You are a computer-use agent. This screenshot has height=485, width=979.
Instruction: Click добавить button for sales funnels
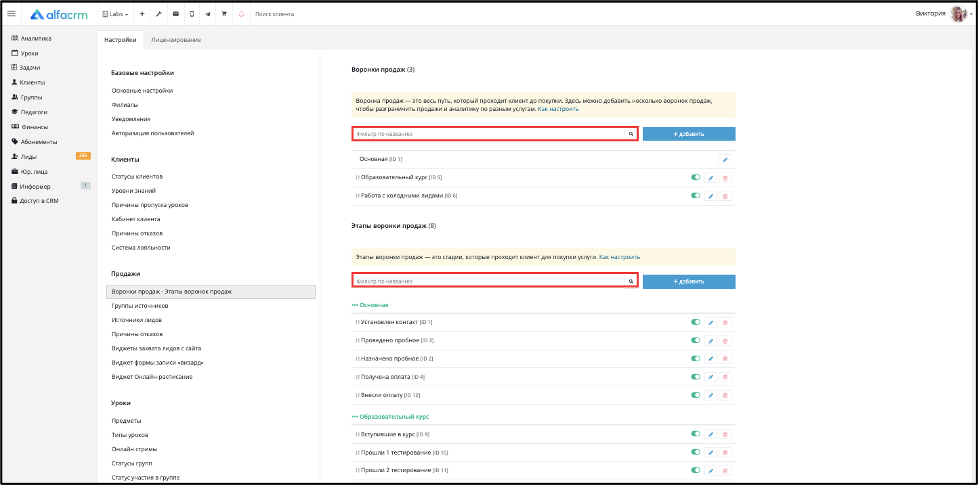point(689,134)
